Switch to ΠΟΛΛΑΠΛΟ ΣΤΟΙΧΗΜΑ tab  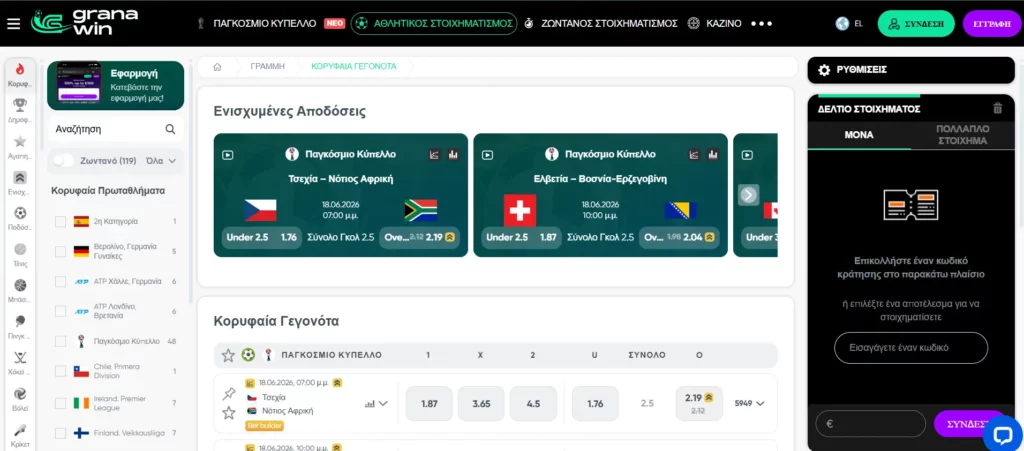coord(963,135)
